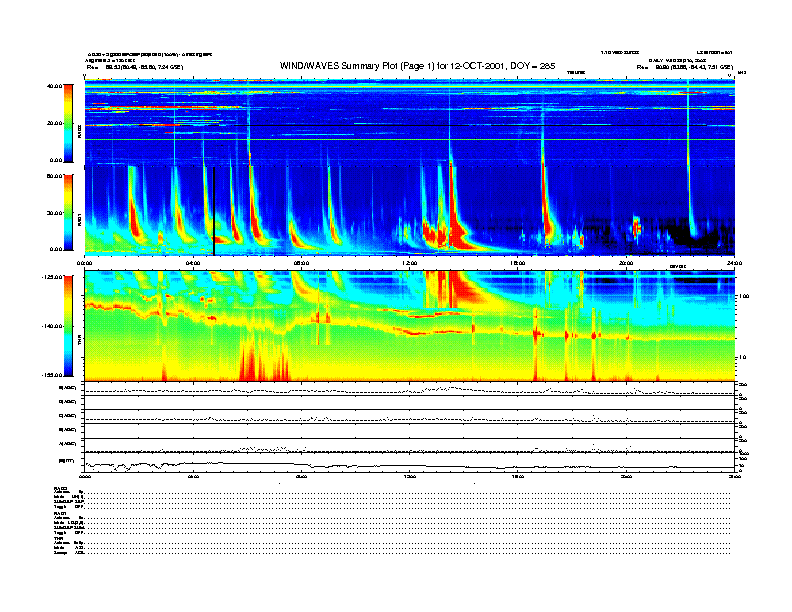Select the RAD1 color scale bar
This screenshot has height=612, width=792.
68,212
